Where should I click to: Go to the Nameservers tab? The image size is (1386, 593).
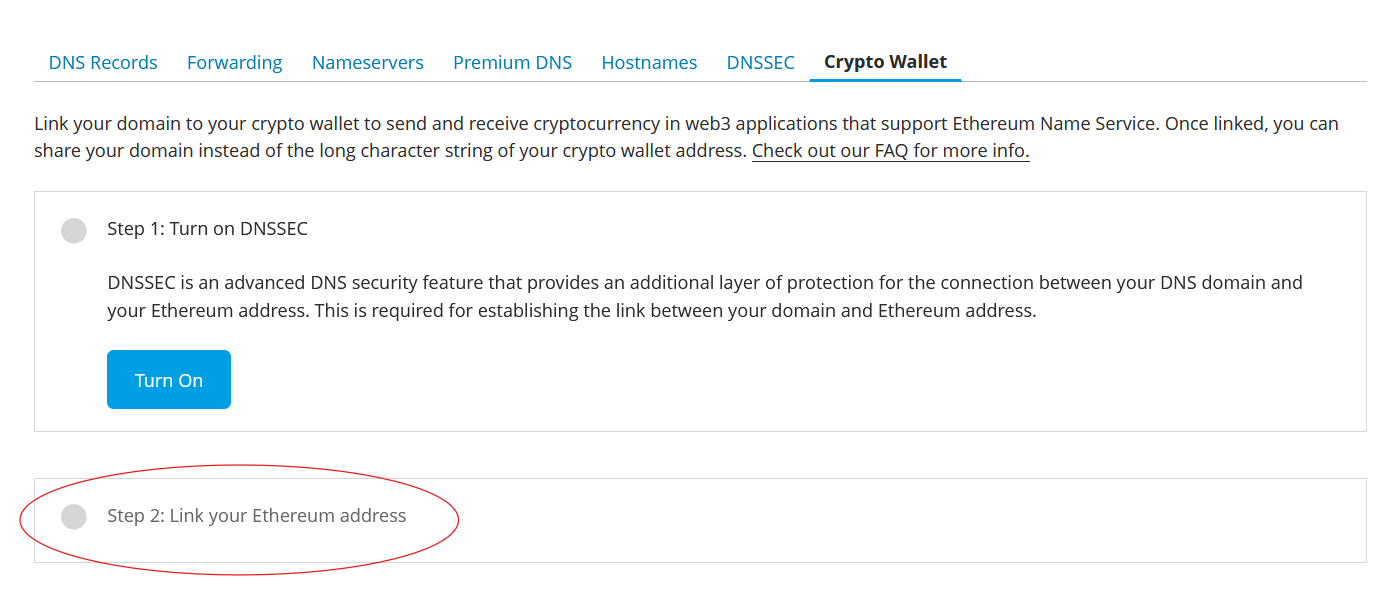(x=367, y=63)
